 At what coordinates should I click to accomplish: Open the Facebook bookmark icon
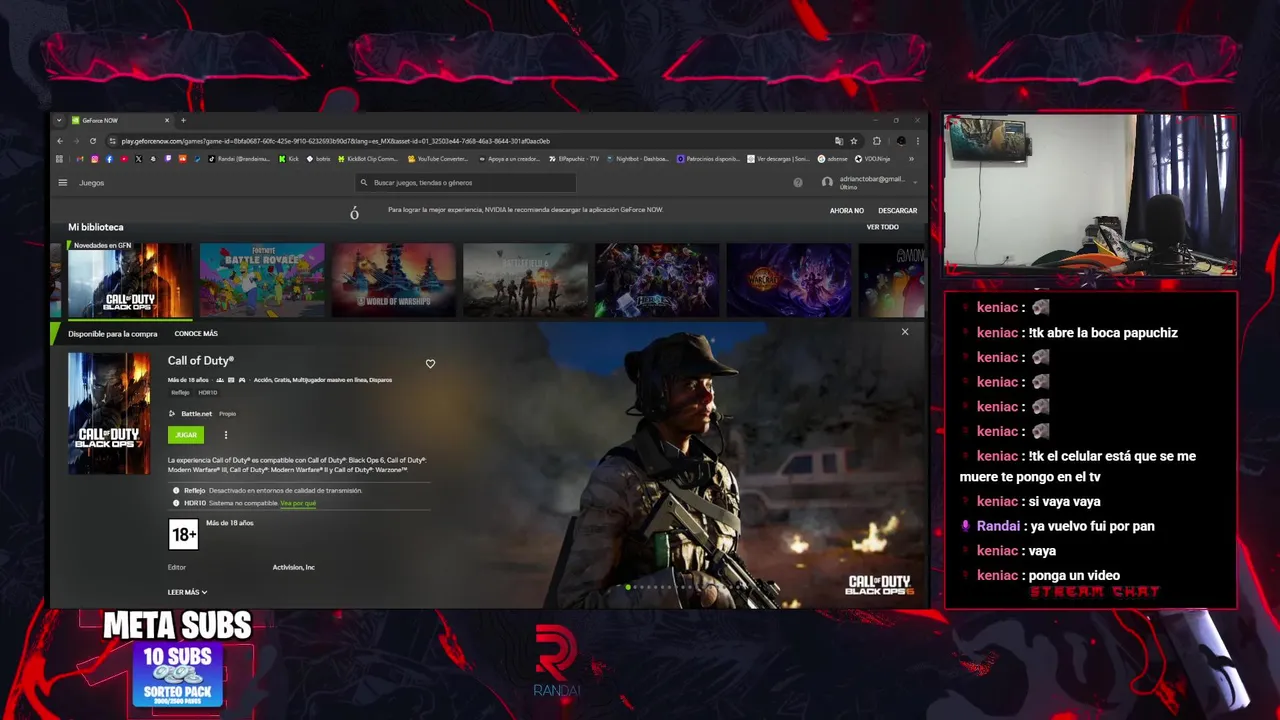[110, 159]
